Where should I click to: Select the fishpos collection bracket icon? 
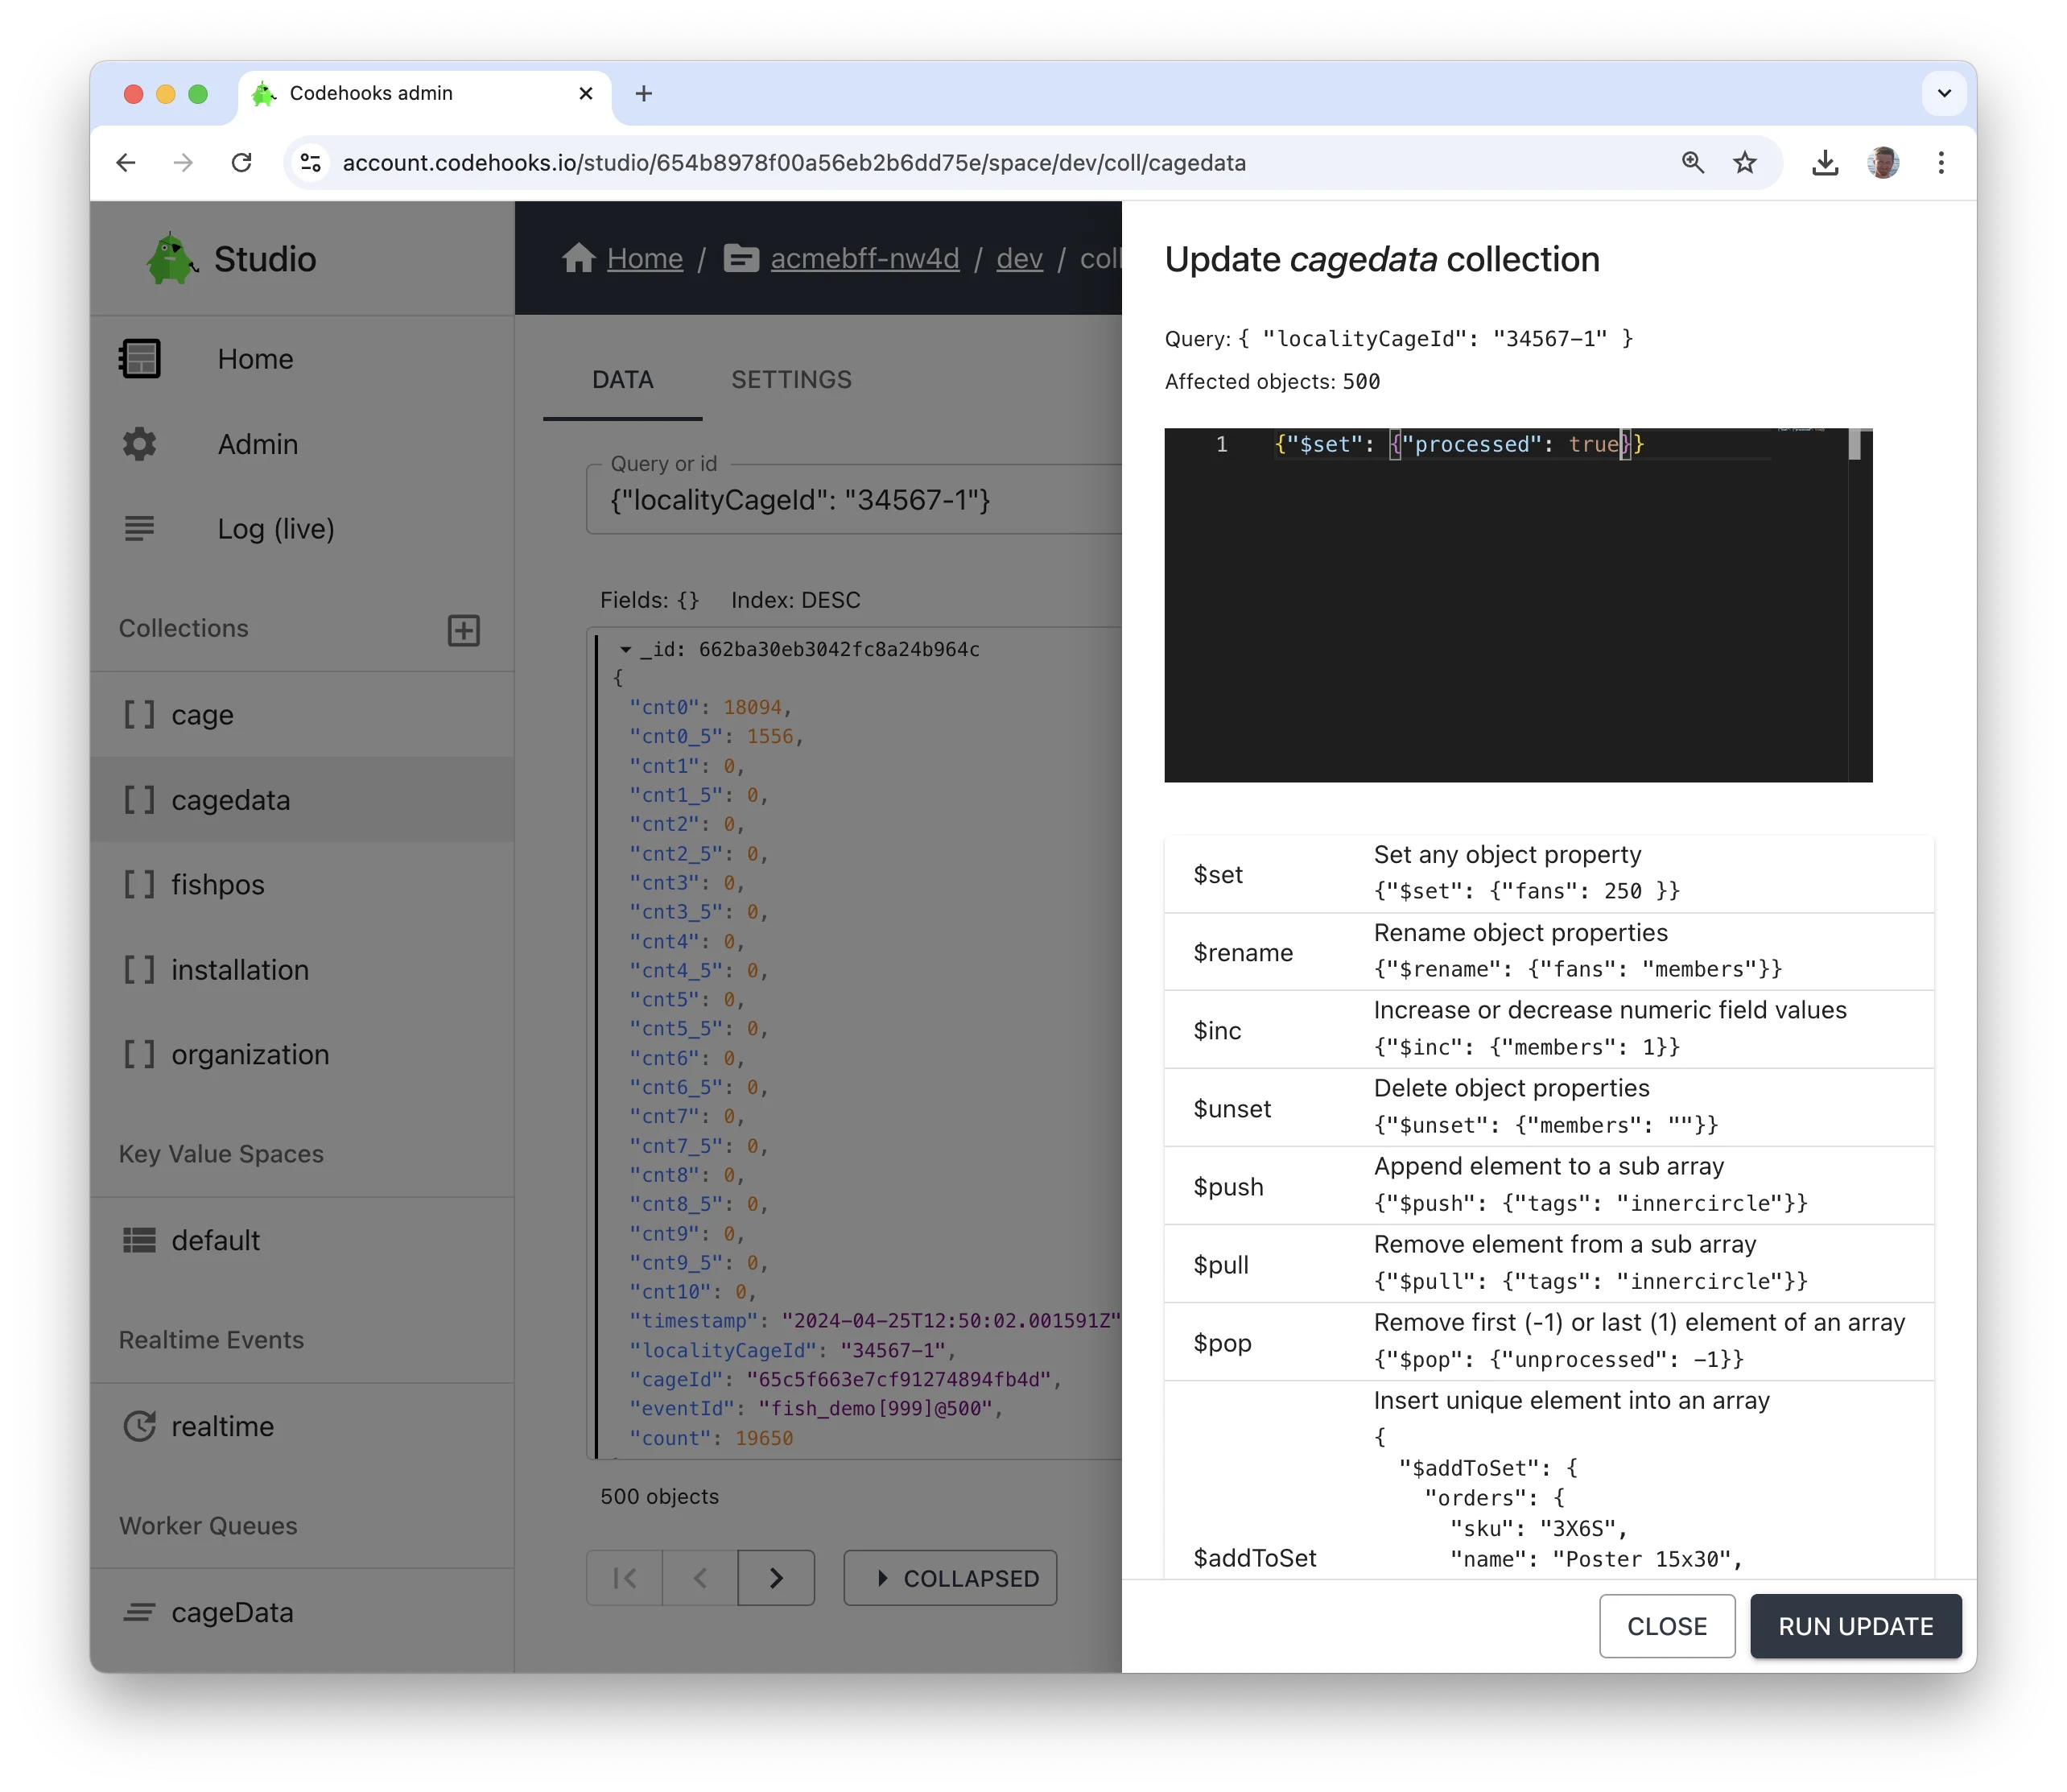pyautogui.click(x=140, y=884)
